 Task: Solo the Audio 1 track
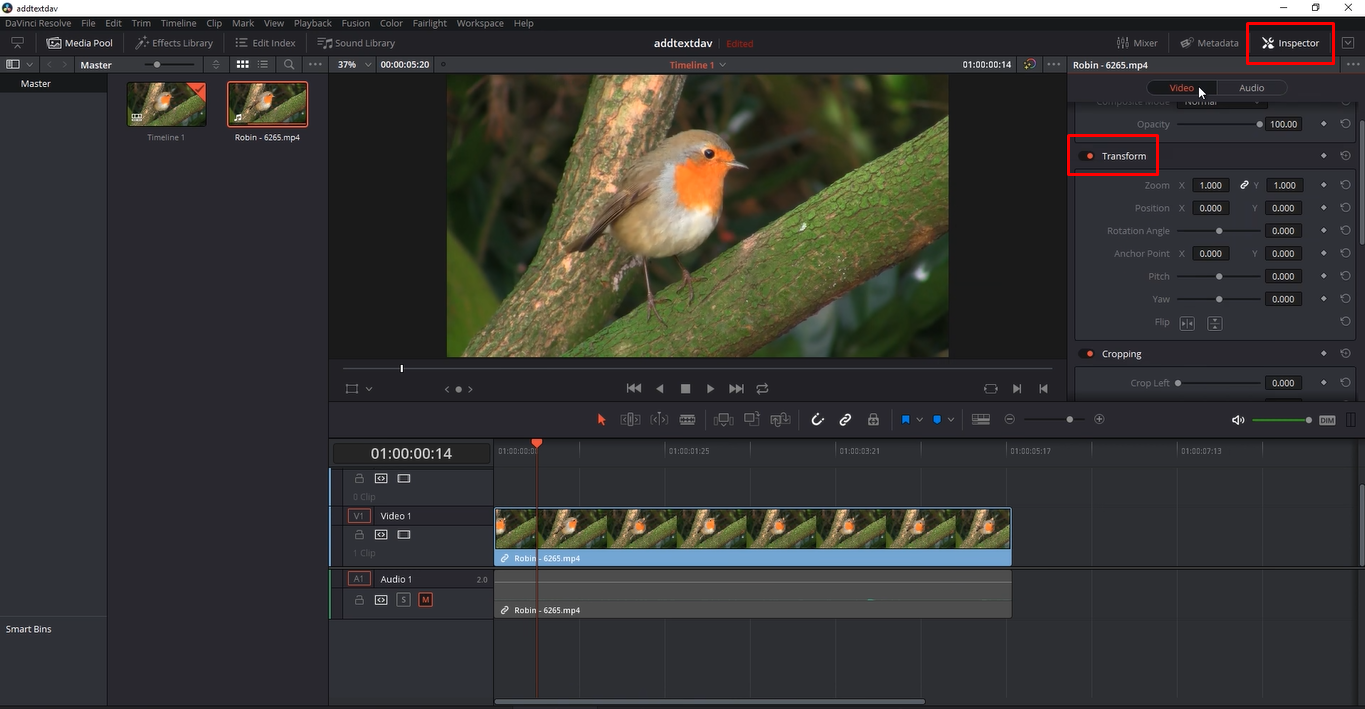click(403, 599)
